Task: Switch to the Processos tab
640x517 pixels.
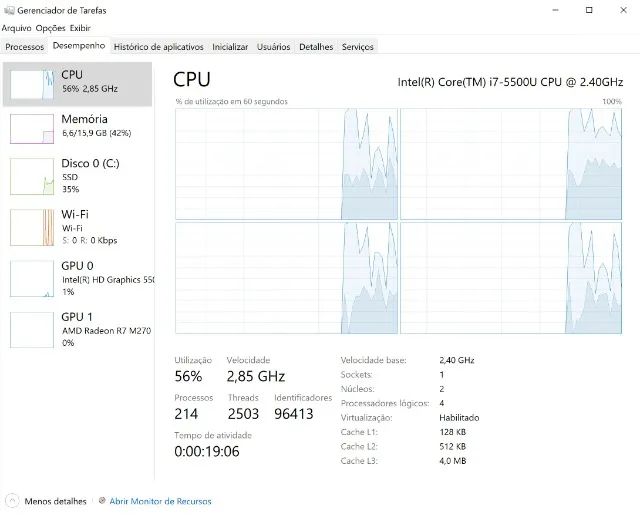Action: click(x=25, y=47)
